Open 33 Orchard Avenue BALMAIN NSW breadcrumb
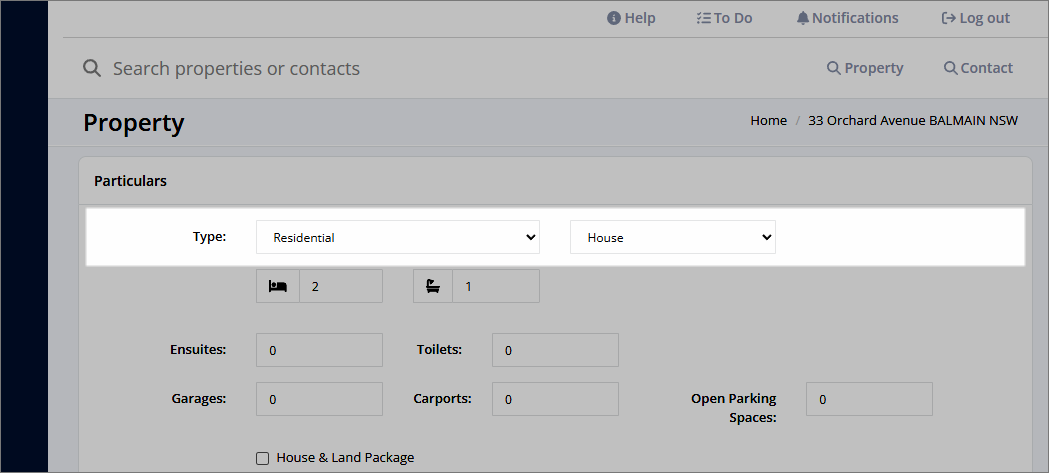Viewport: 1049px width, 473px height. click(x=913, y=120)
